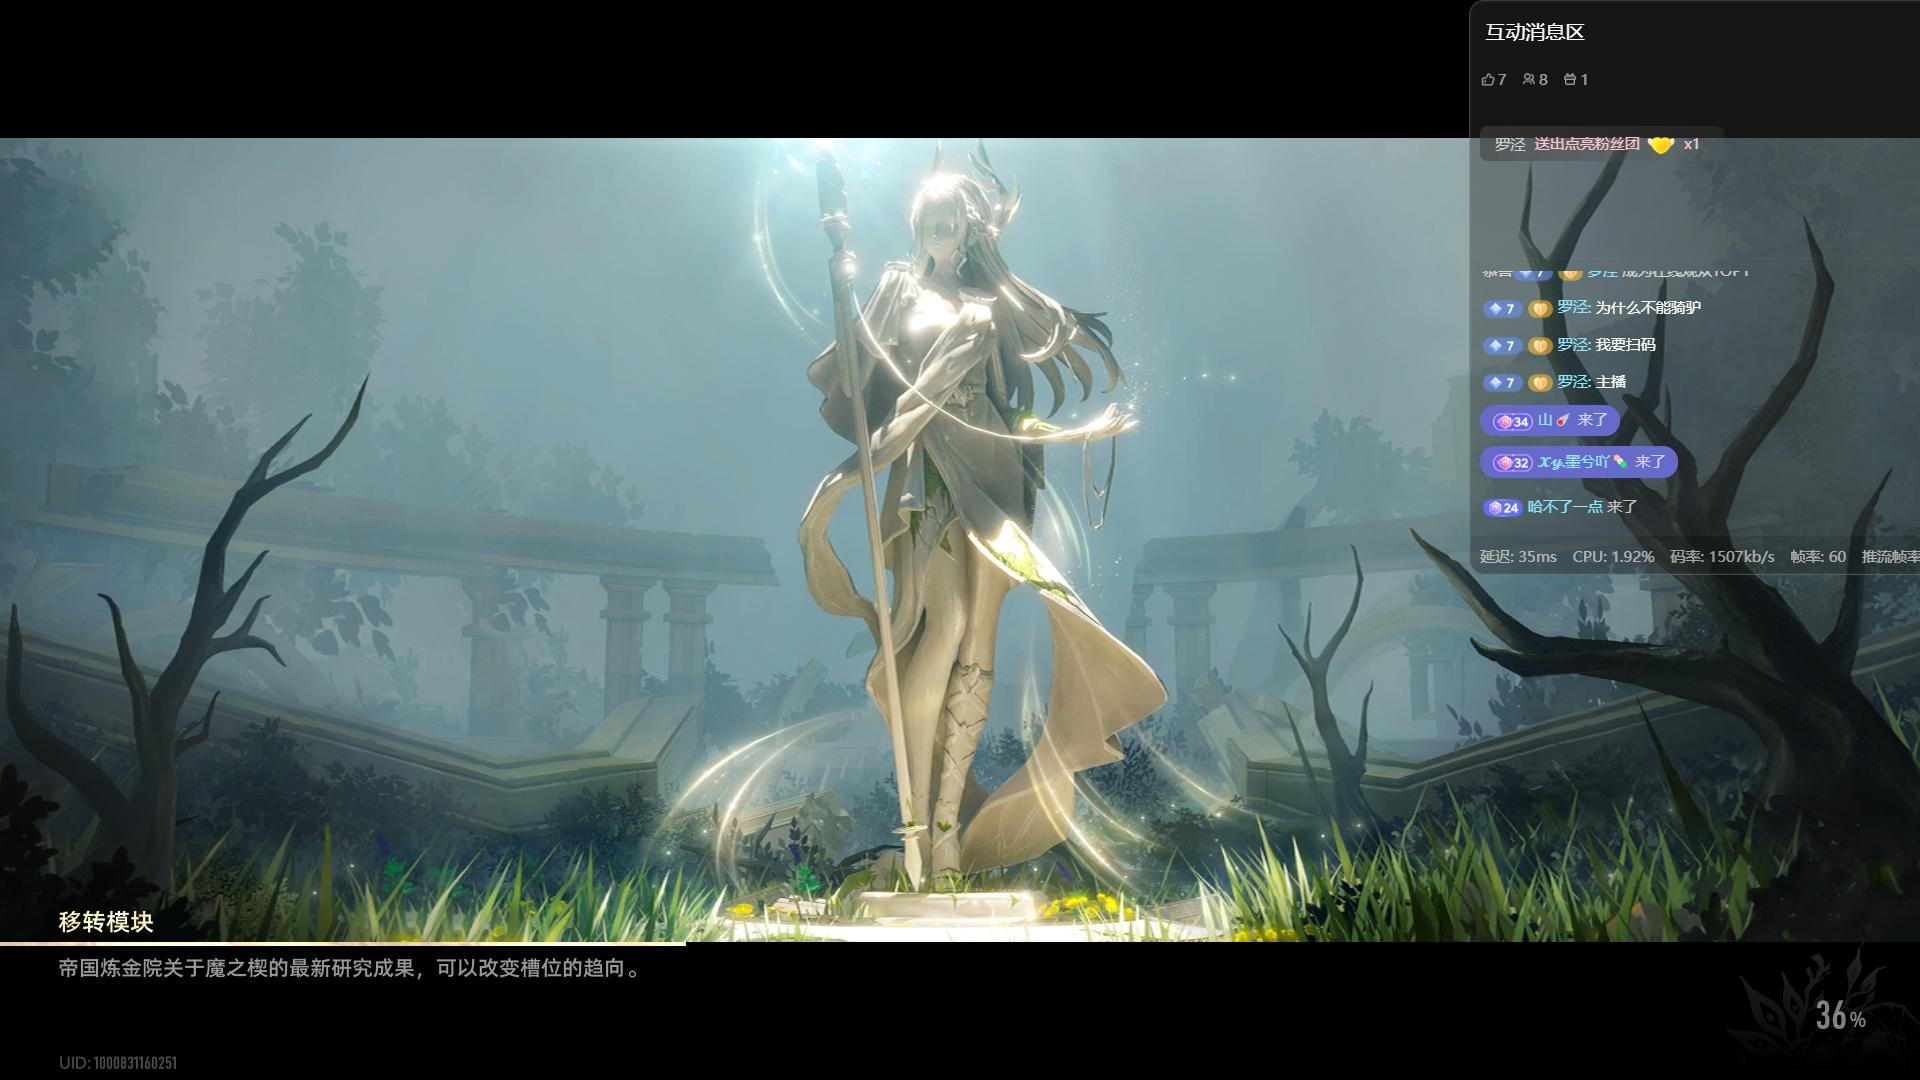Click the 延迟 35ms status readout
The height and width of the screenshot is (1080, 1920).
[1518, 557]
